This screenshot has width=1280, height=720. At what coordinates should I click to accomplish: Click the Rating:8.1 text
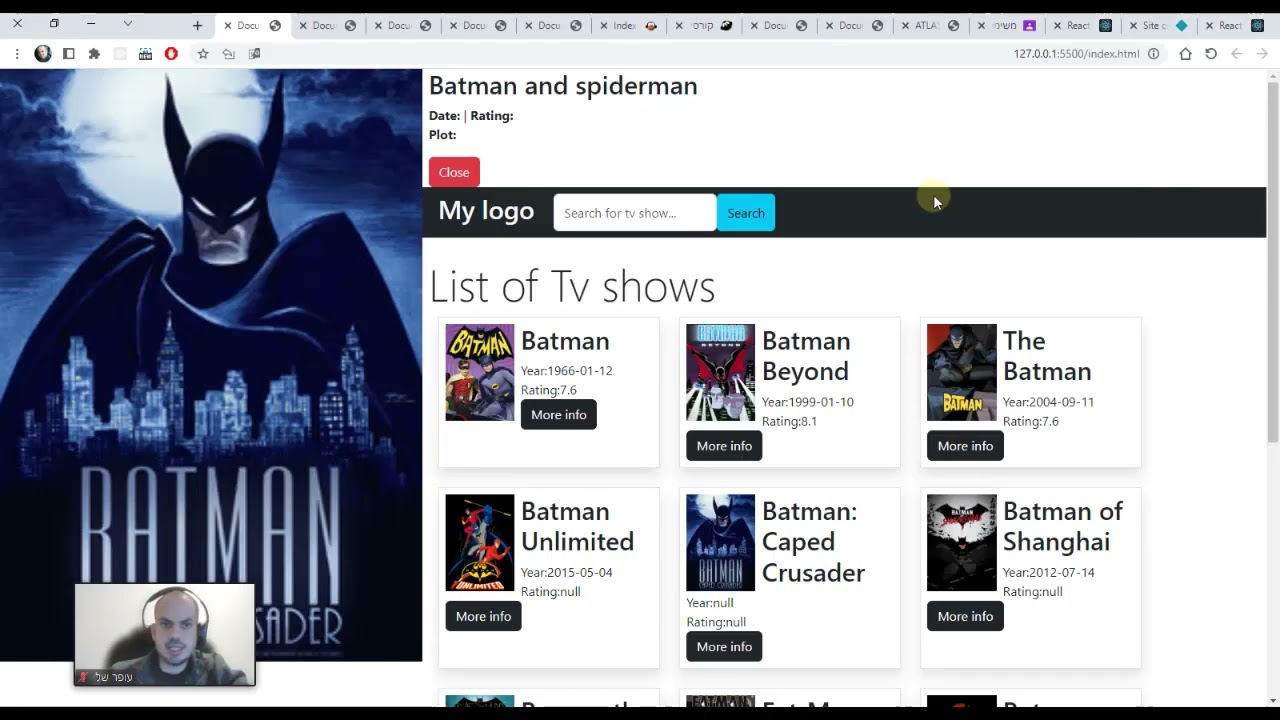[x=790, y=422]
